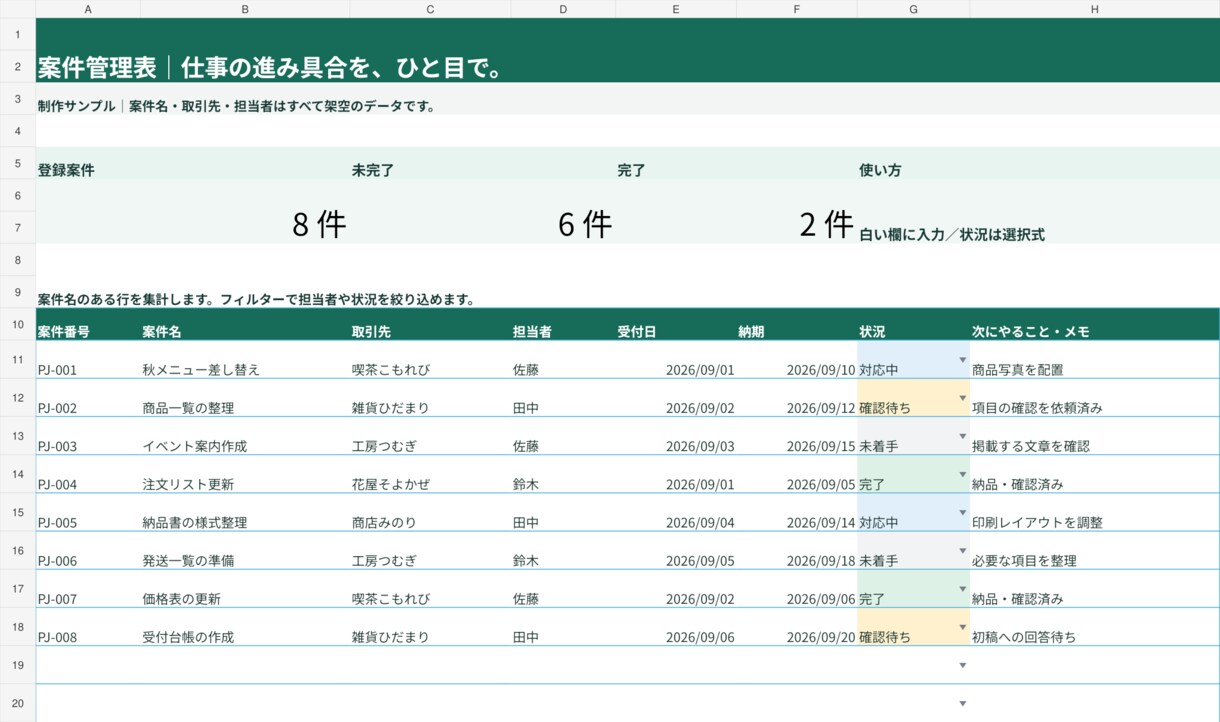Open status dropdown arrow for PJ-001 row
Screen dimensions: 1220x722
point(962,359)
